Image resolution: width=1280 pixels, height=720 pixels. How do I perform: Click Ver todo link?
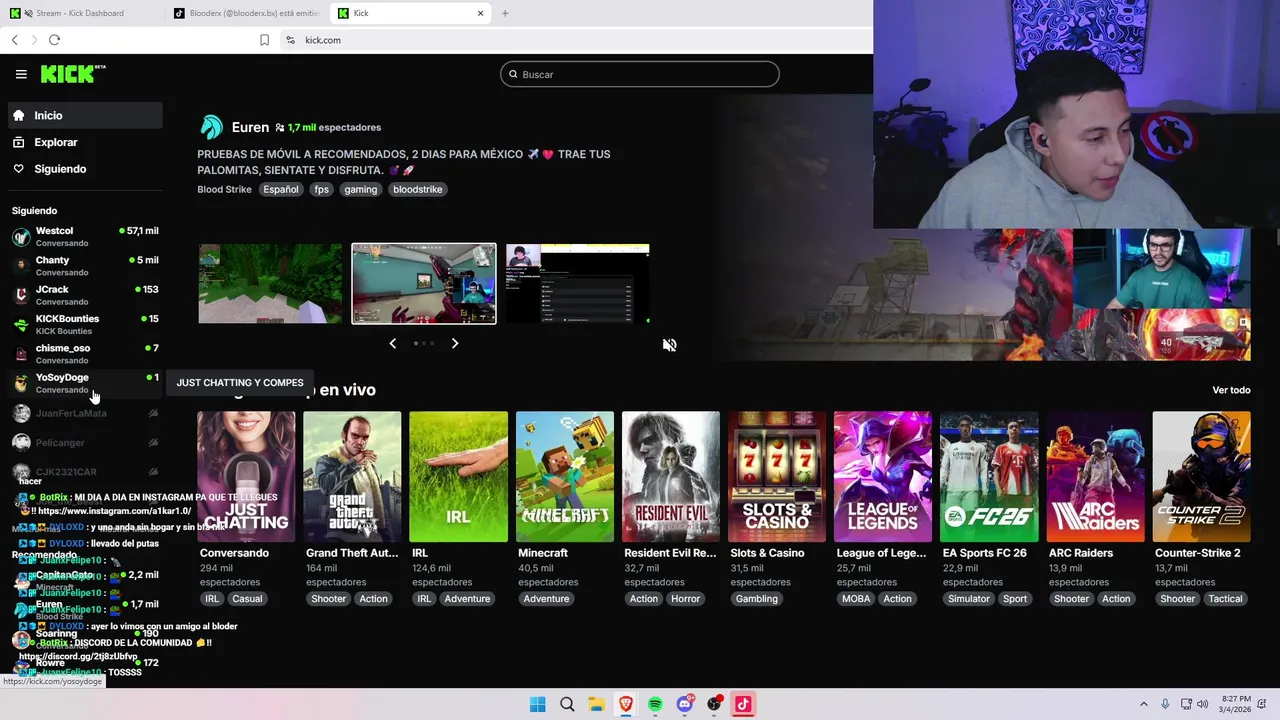1231,390
